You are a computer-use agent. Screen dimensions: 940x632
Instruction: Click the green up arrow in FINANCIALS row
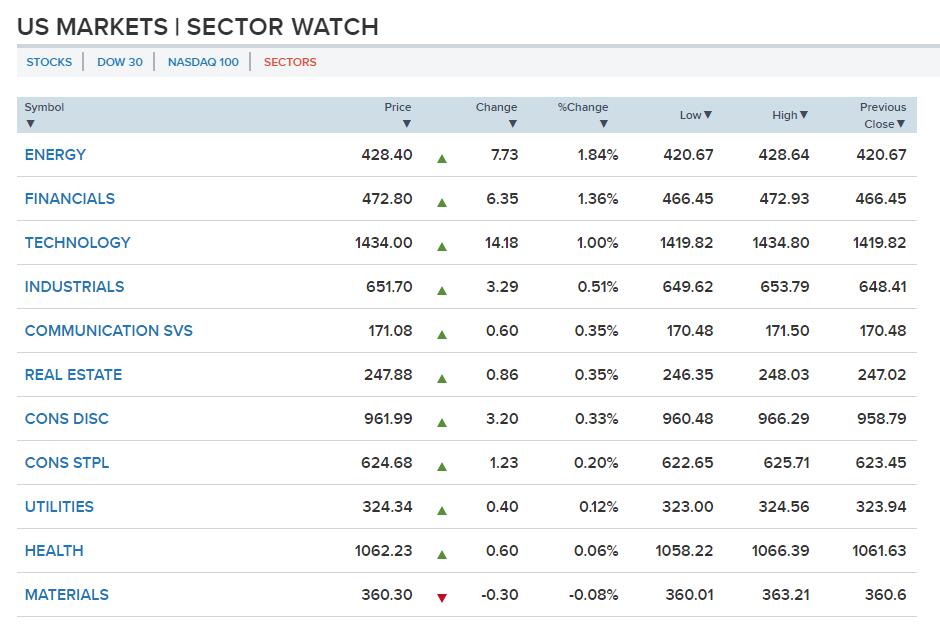pos(442,202)
